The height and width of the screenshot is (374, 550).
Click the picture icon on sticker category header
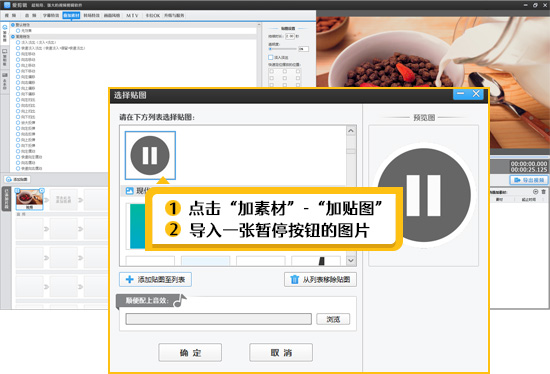pos(129,191)
